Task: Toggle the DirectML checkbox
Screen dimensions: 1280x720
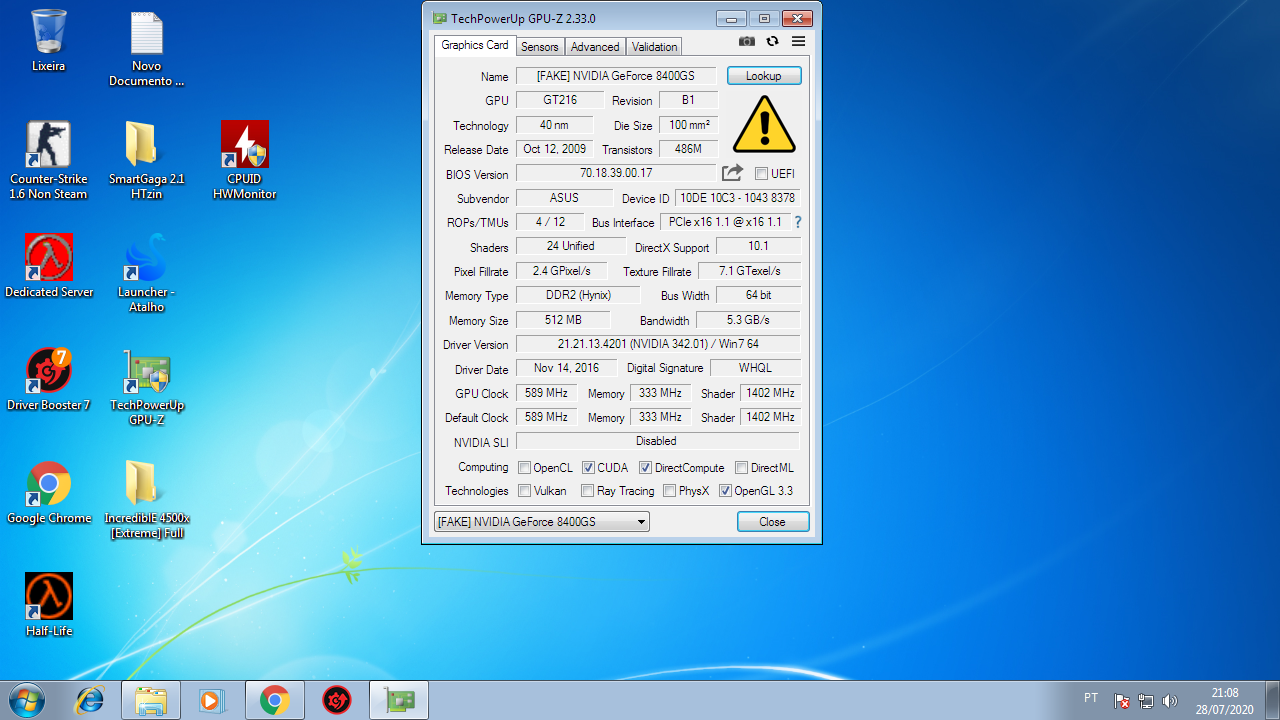Action: 742,468
